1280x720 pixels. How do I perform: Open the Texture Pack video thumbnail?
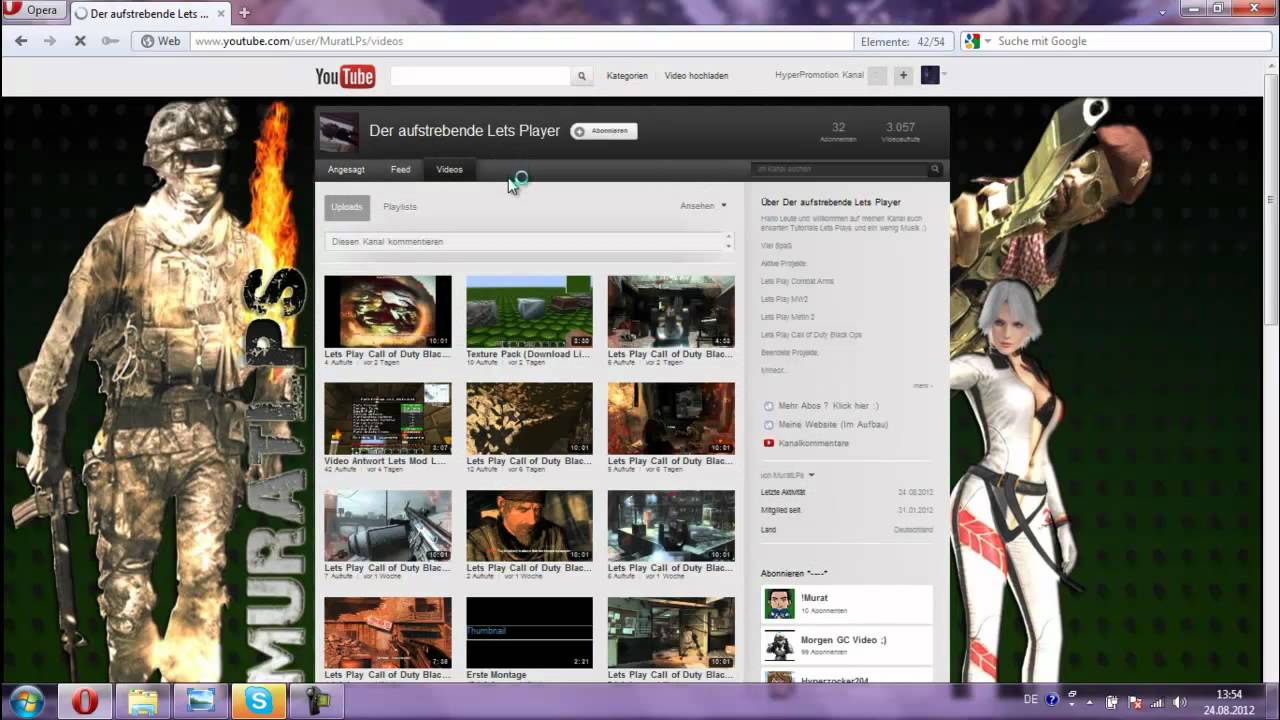pyautogui.click(x=529, y=312)
